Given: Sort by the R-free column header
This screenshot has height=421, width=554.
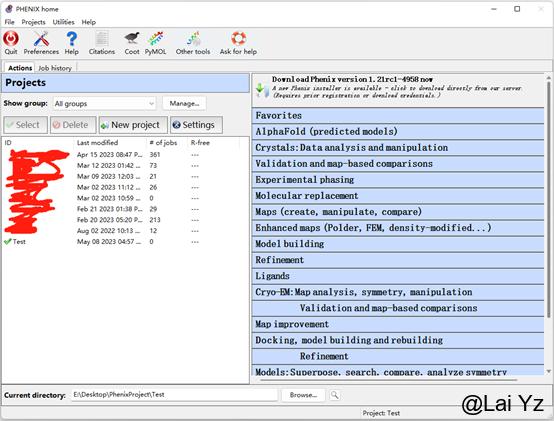Looking at the screenshot, I should click(x=214, y=143).
